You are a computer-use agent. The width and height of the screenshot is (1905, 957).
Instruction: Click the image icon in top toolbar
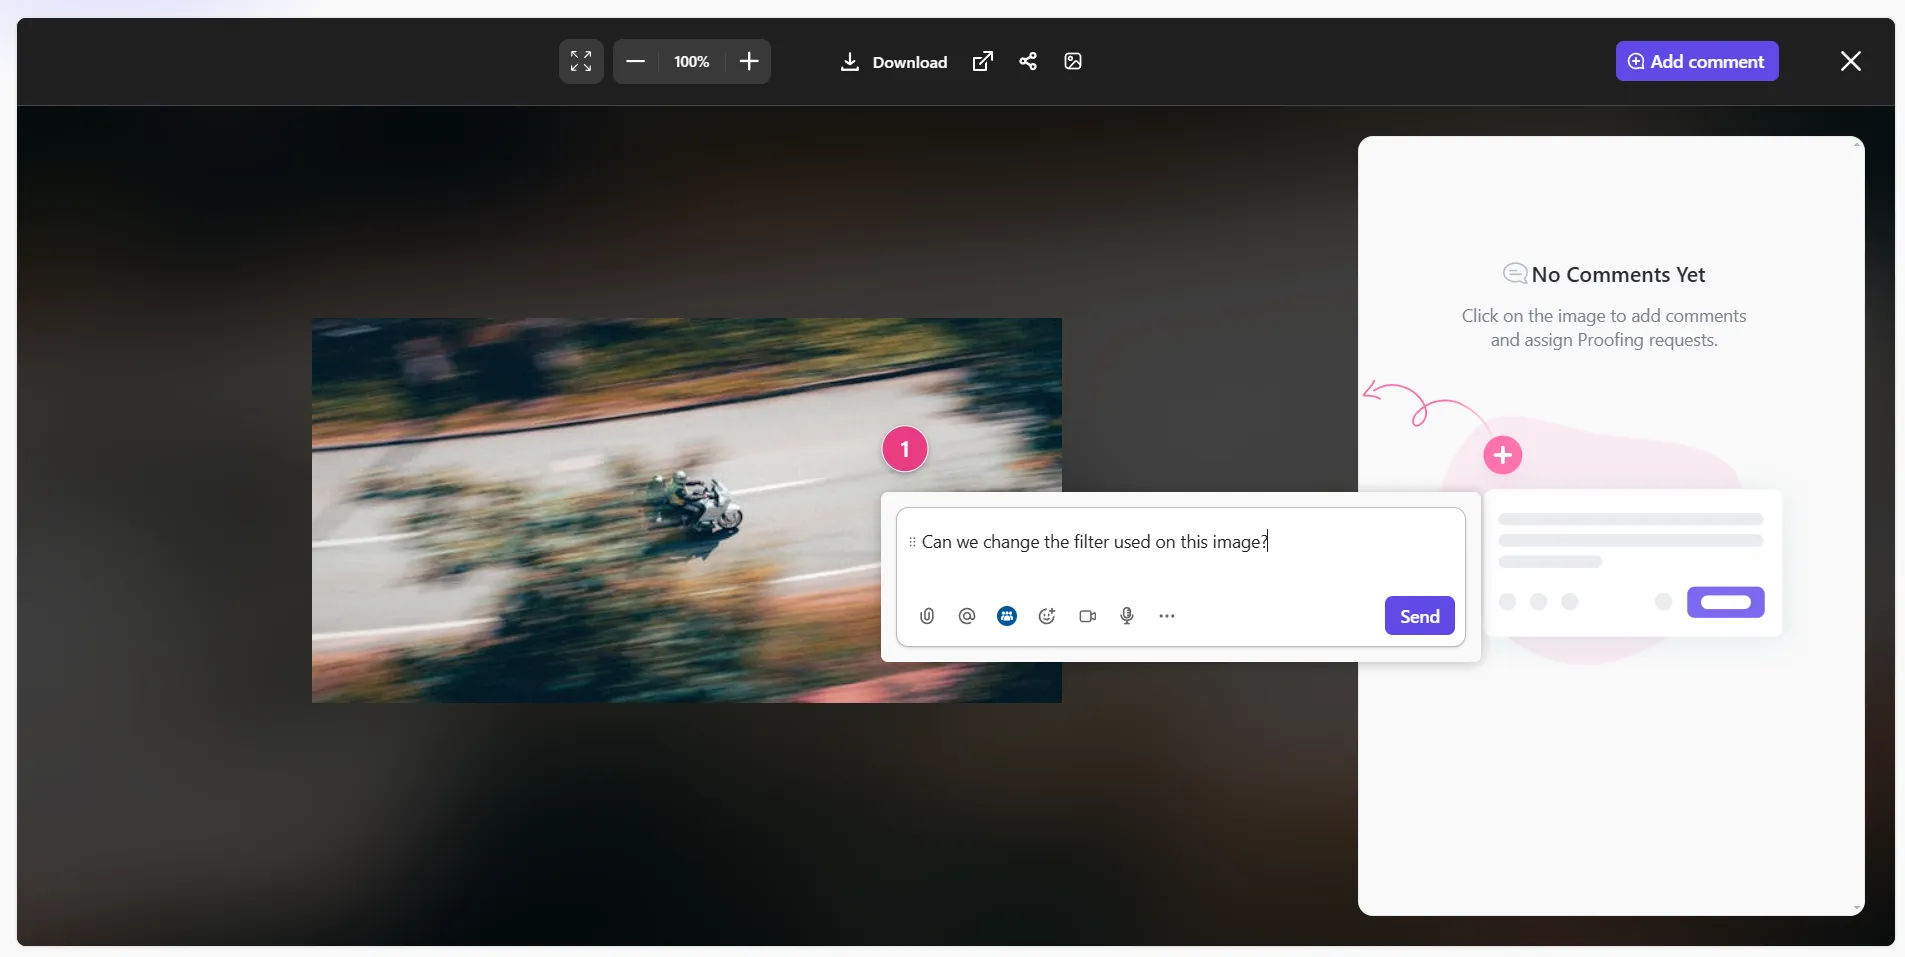(1073, 61)
